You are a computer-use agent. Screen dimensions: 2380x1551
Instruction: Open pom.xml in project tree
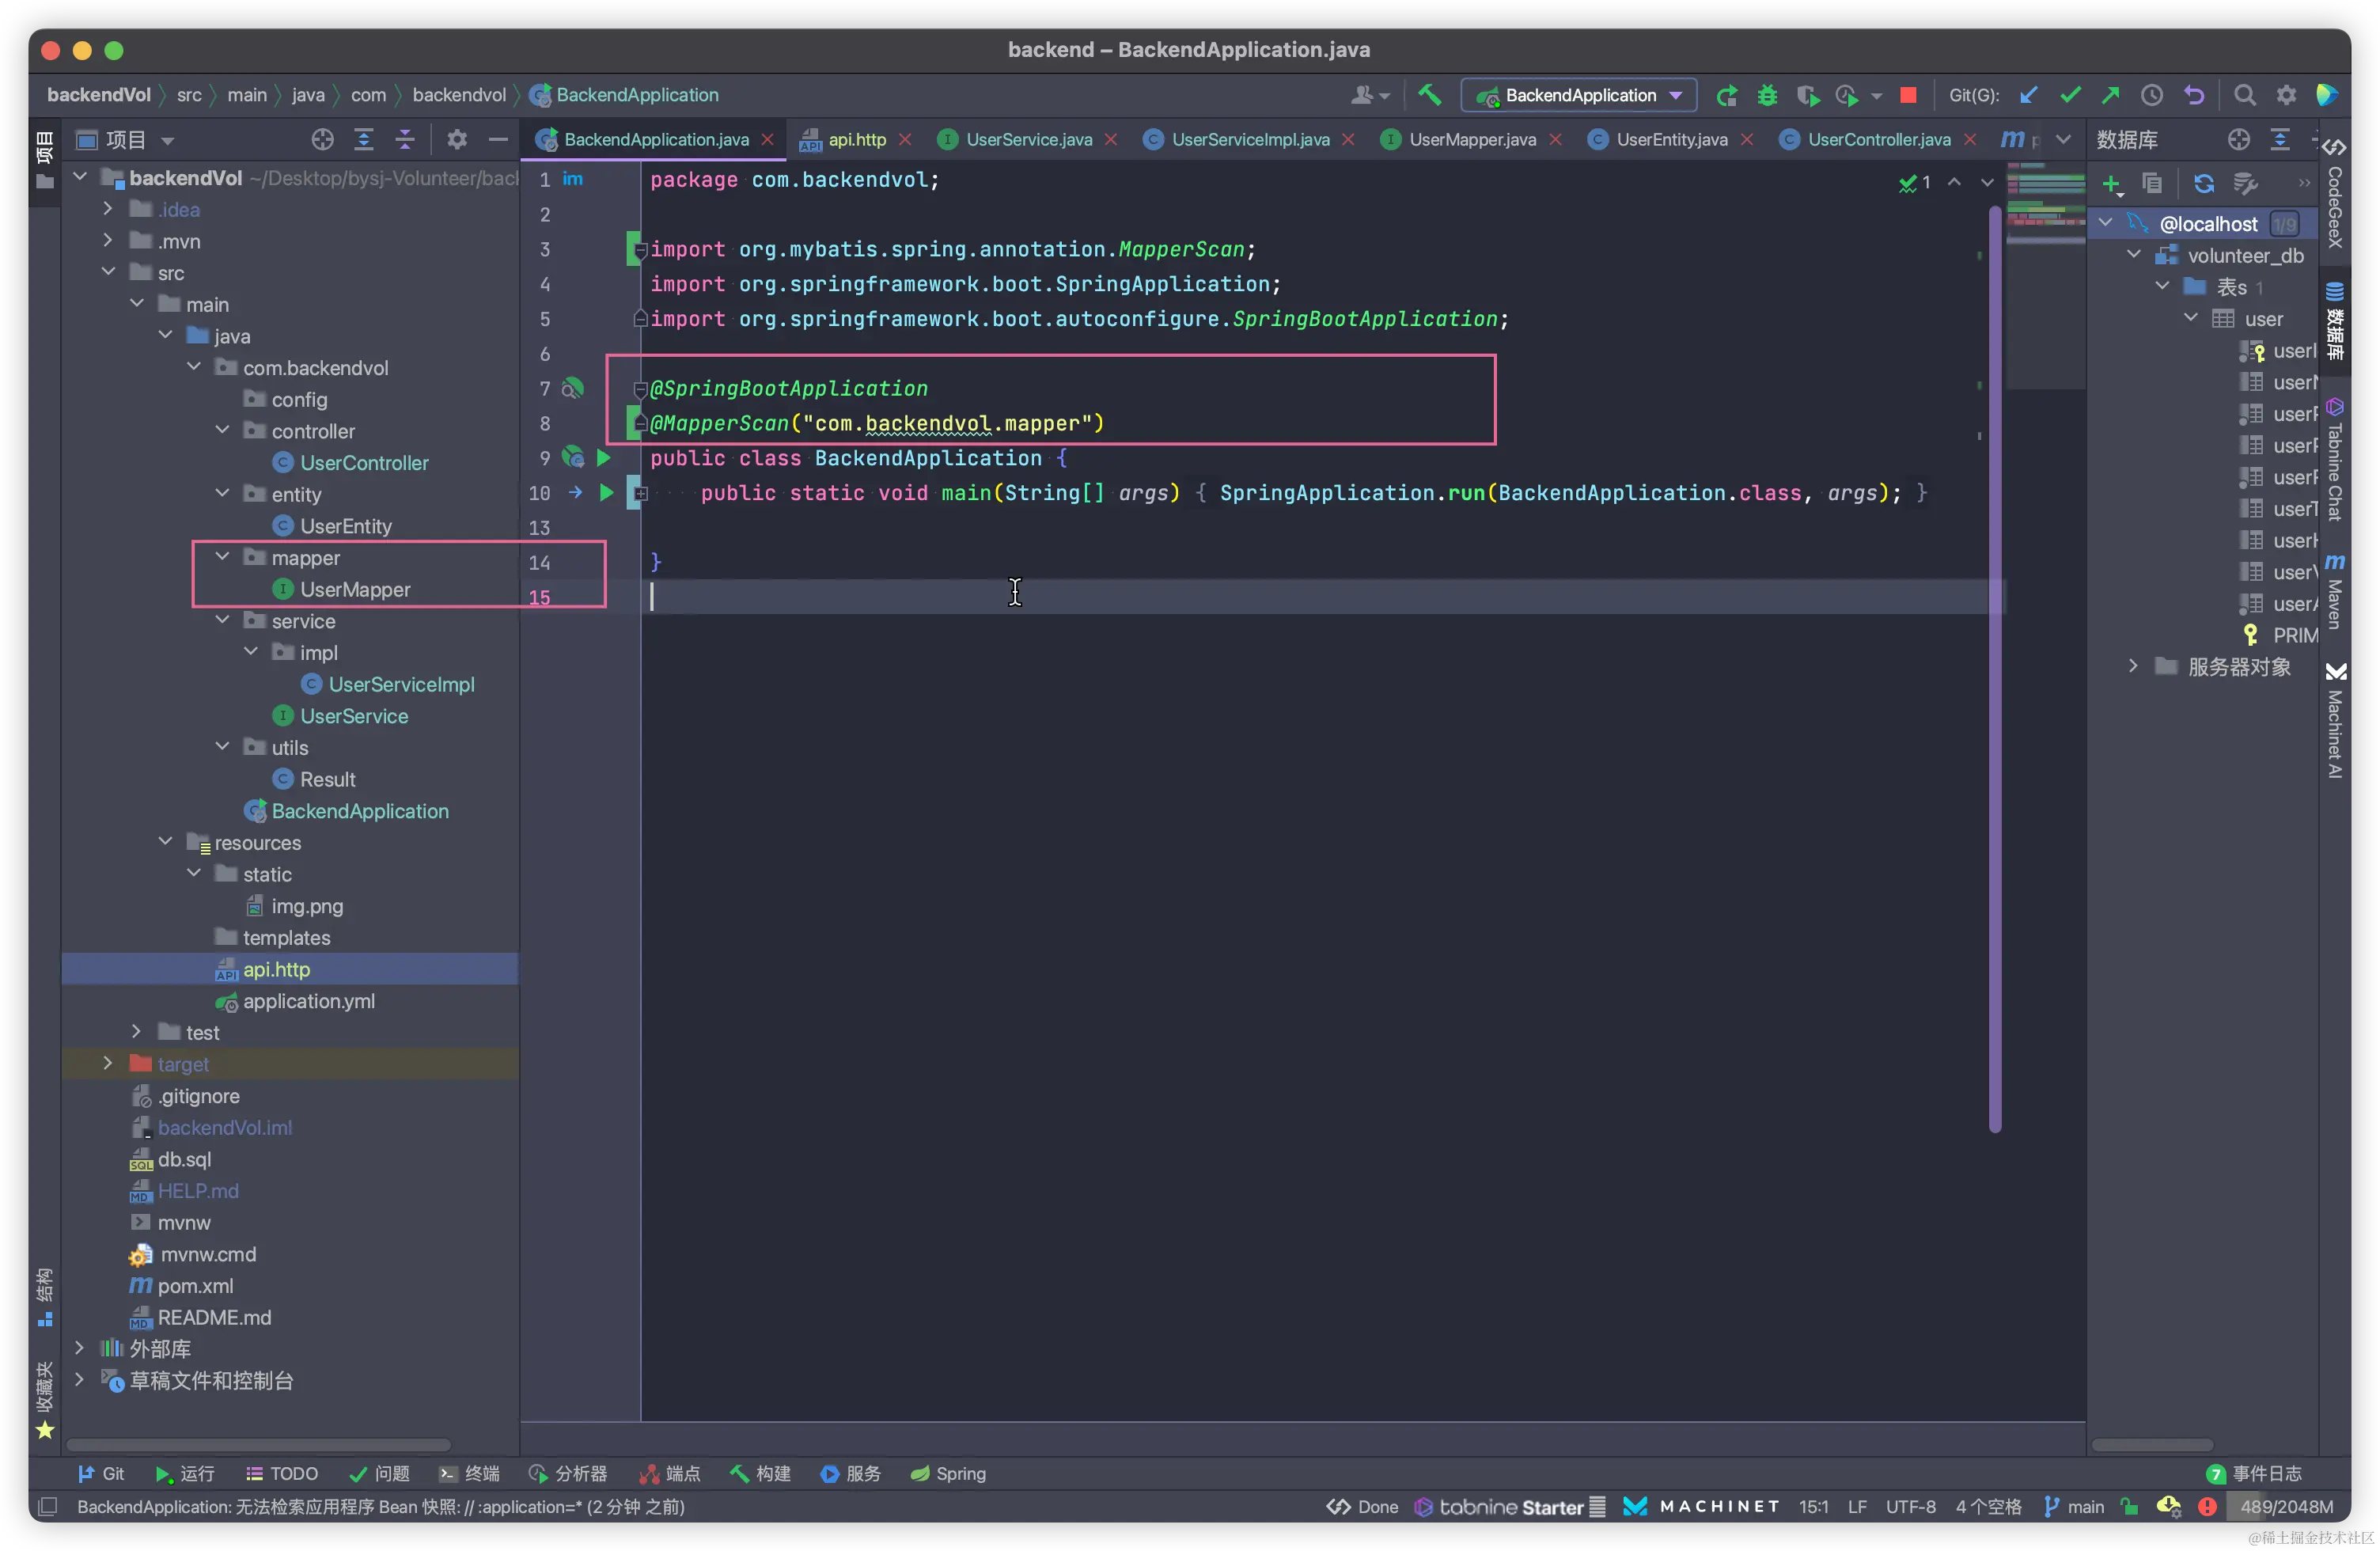[195, 1286]
